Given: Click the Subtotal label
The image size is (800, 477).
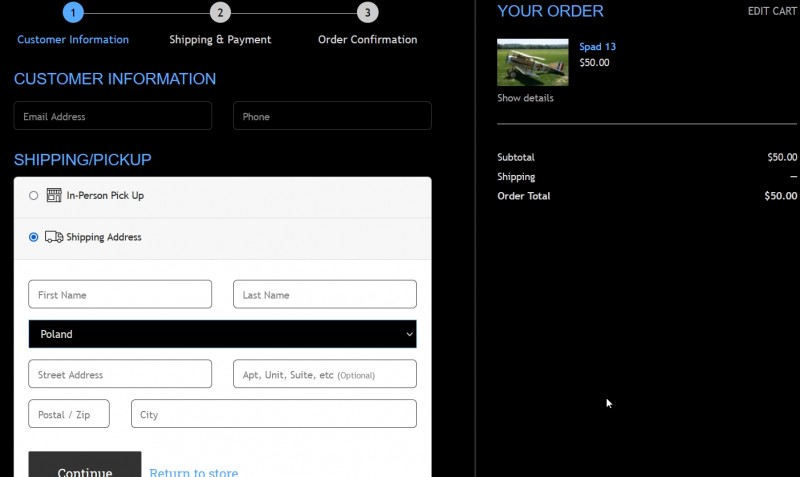Looking at the screenshot, I should 516,157.
